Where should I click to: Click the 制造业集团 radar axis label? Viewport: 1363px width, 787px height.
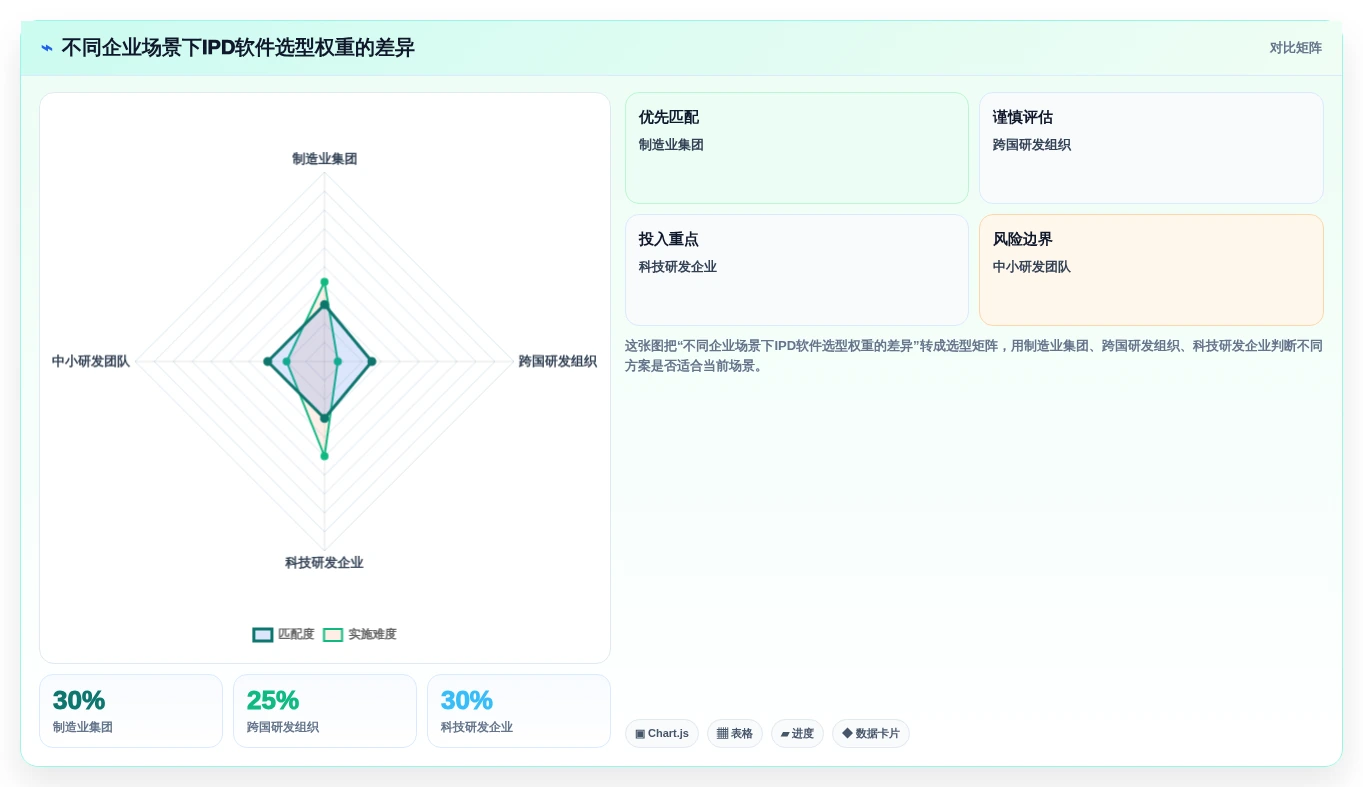tap(324, 159)
